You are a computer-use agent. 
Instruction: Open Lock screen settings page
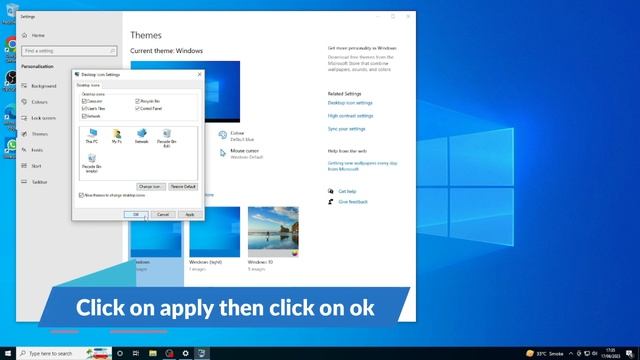(39, 118)
